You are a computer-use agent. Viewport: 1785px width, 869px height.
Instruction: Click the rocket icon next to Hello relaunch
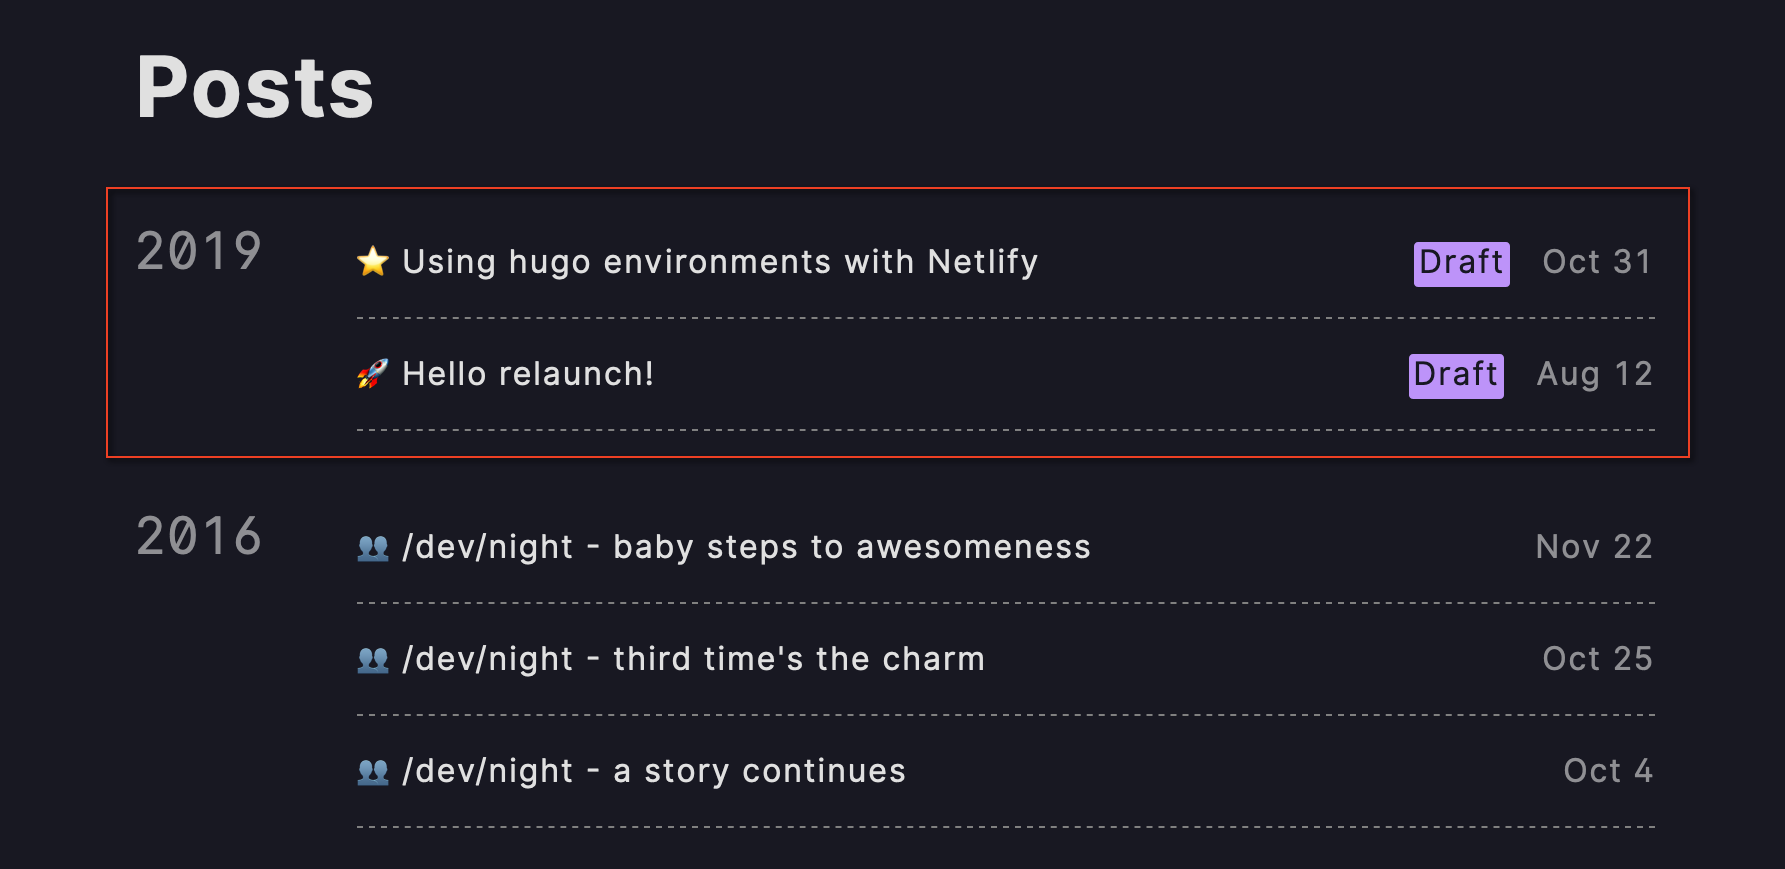(373, 374)
